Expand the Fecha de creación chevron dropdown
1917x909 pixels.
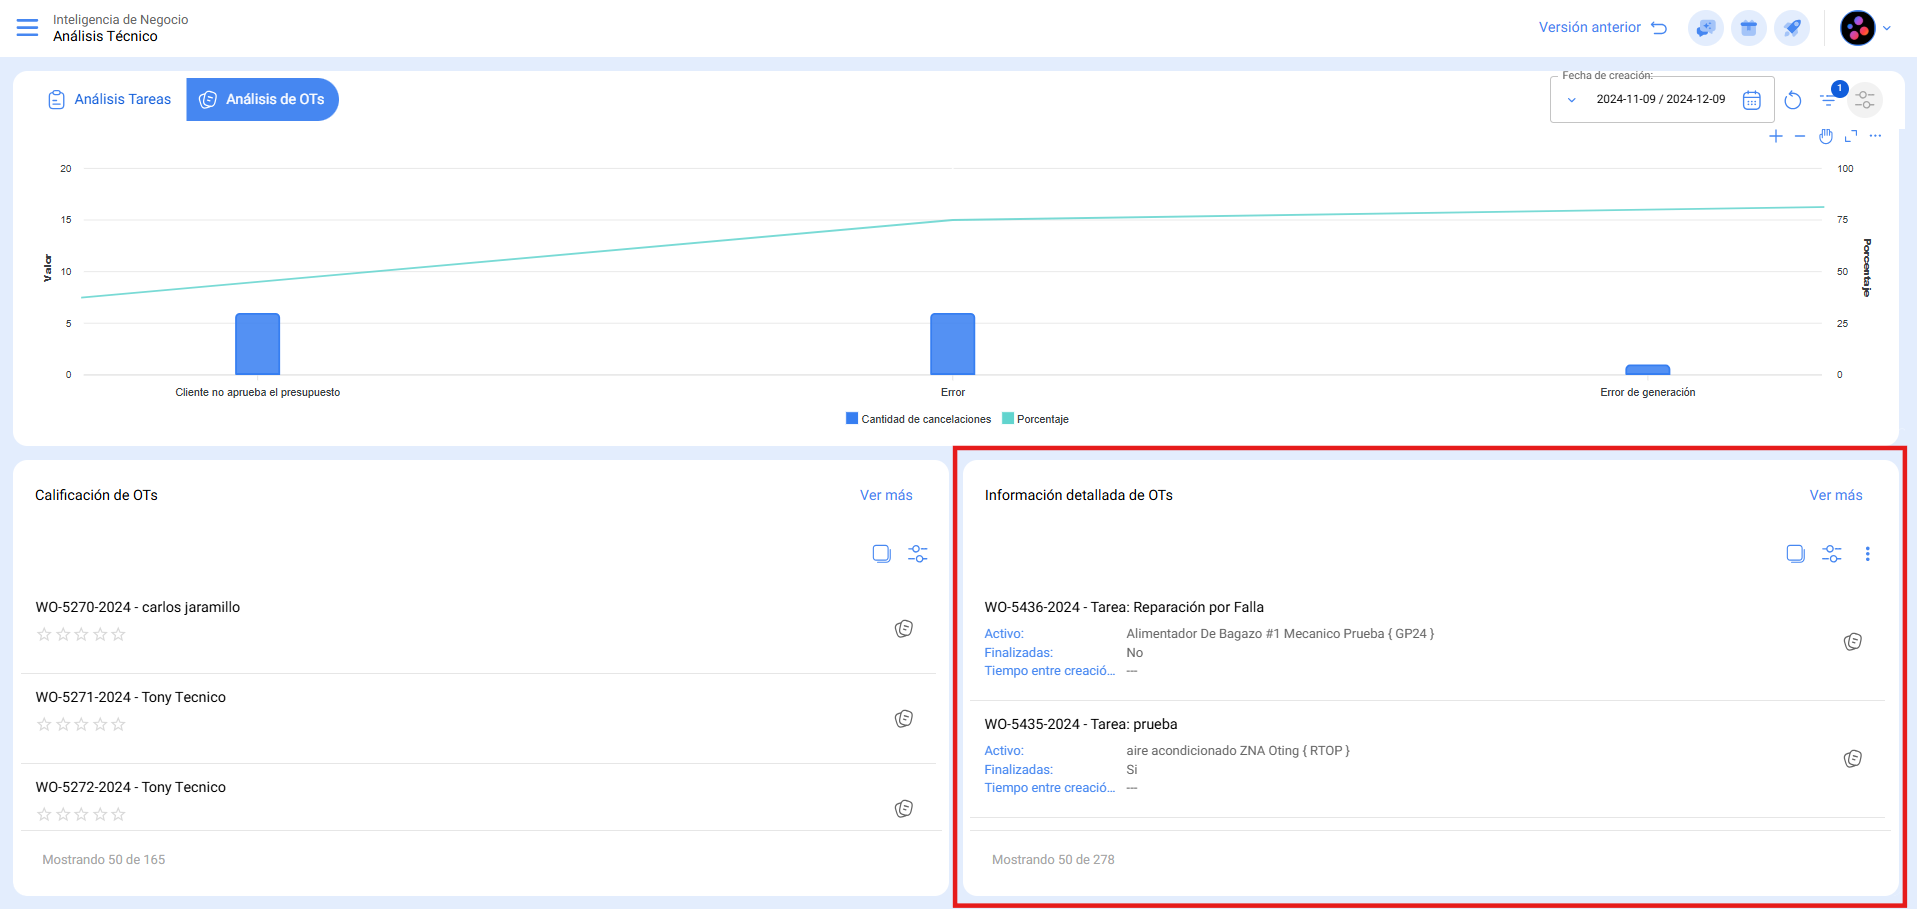(1571, 100)
